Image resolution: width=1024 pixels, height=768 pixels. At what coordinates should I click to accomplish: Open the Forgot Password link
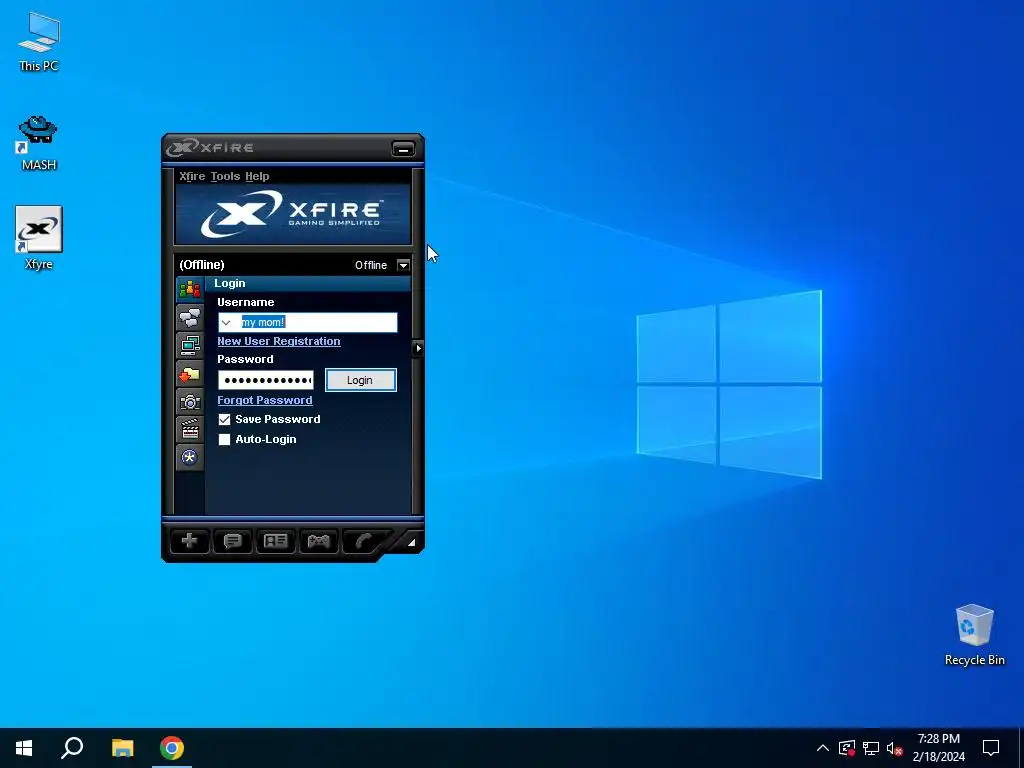pos(264,400)
